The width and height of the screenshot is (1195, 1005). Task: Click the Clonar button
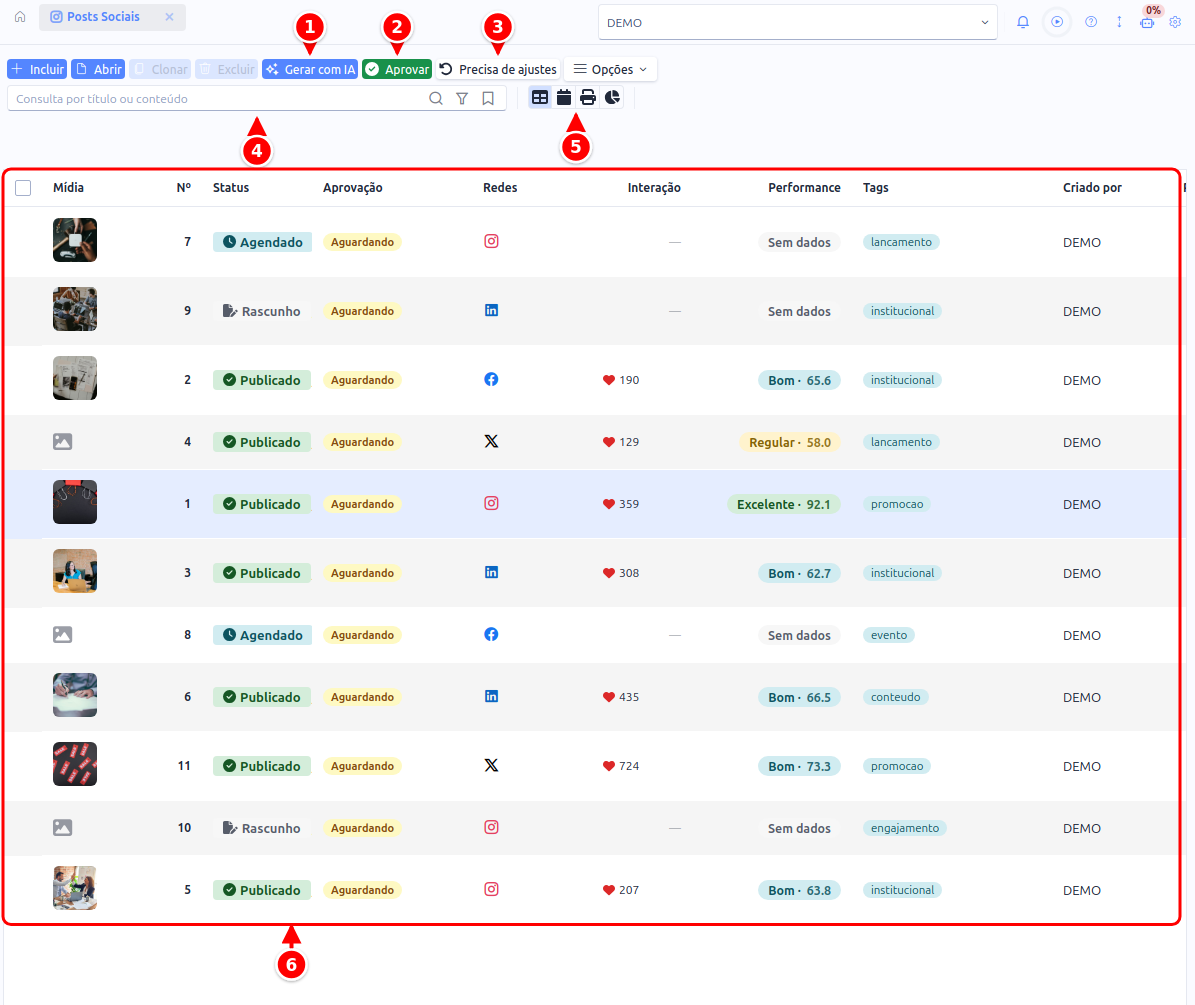coord(160,69)
